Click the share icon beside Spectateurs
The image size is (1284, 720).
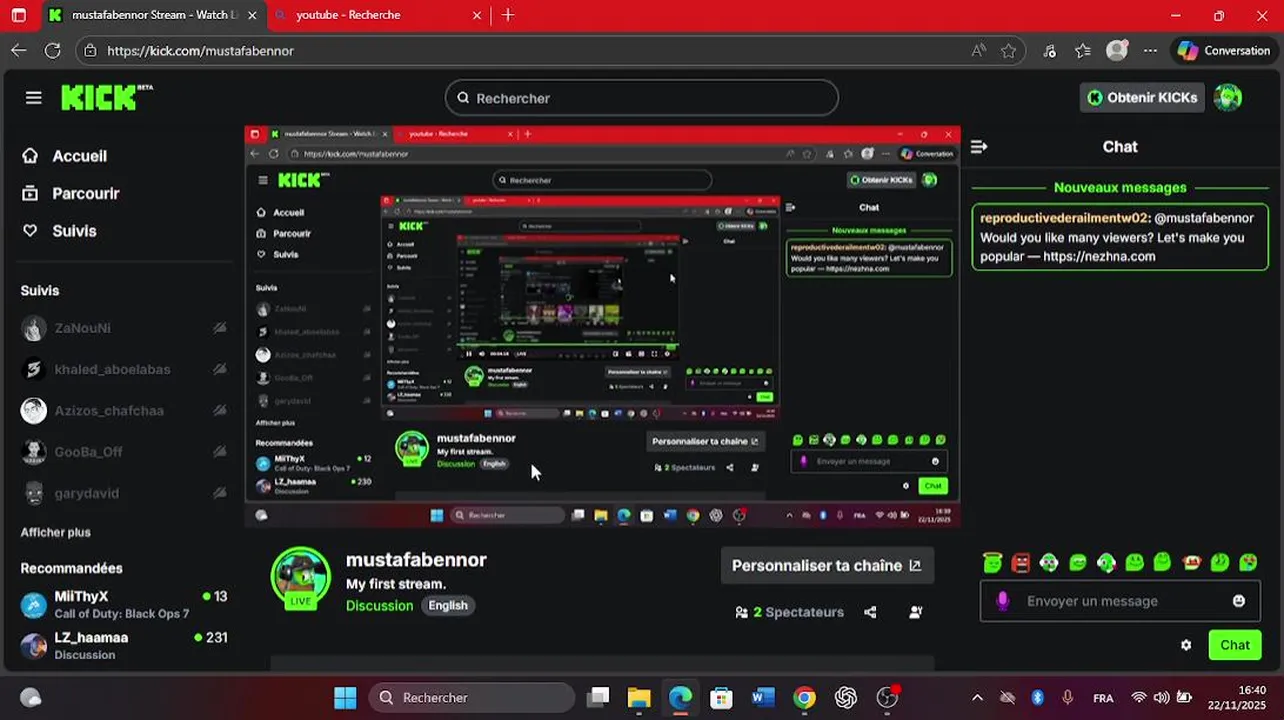pos(870,612)
